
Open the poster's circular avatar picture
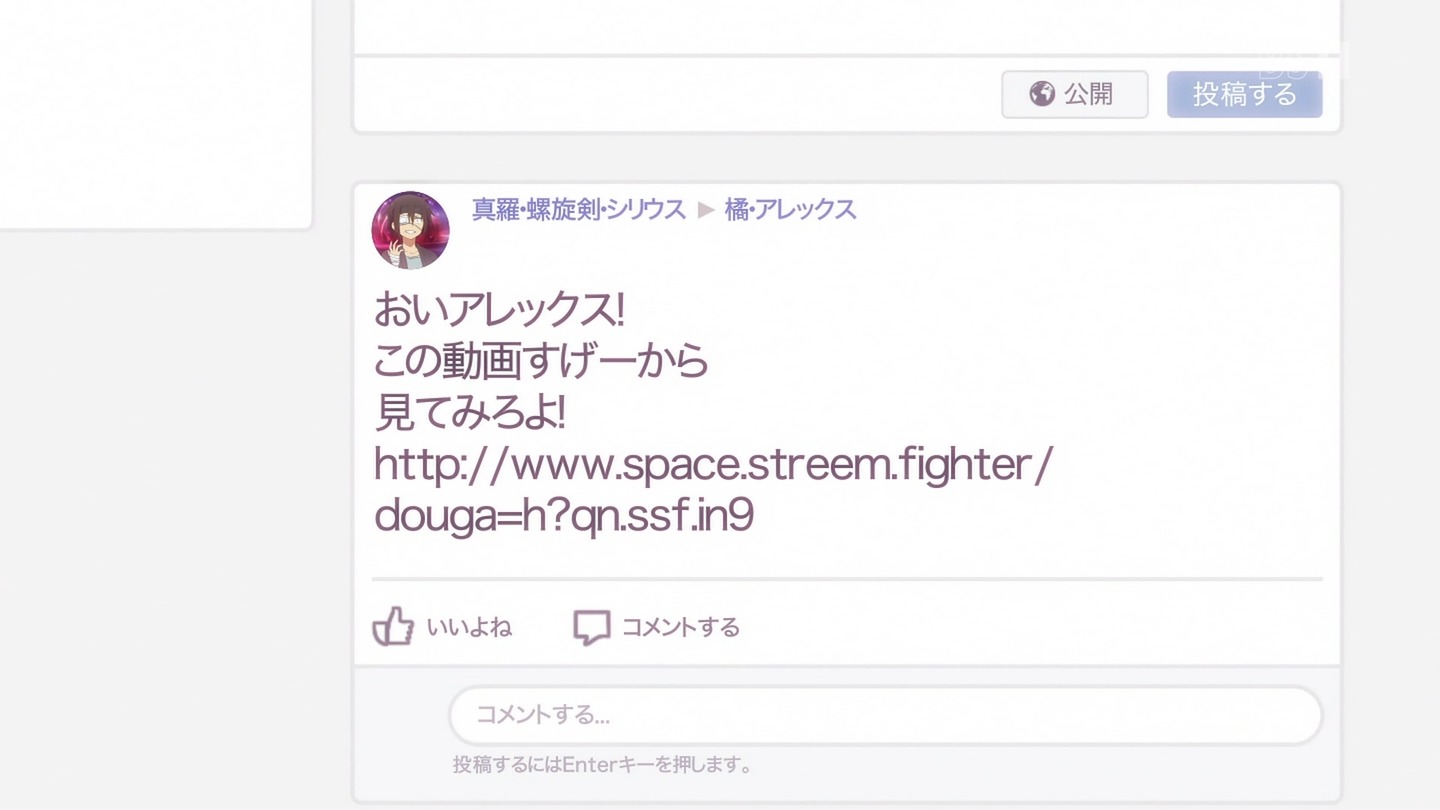[410, 230]
